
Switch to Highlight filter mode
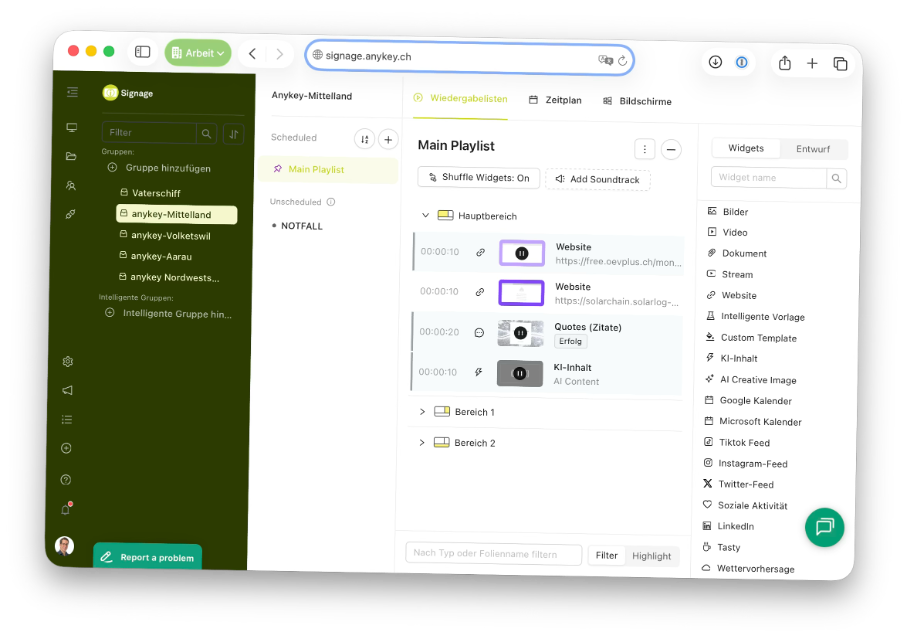651,556
